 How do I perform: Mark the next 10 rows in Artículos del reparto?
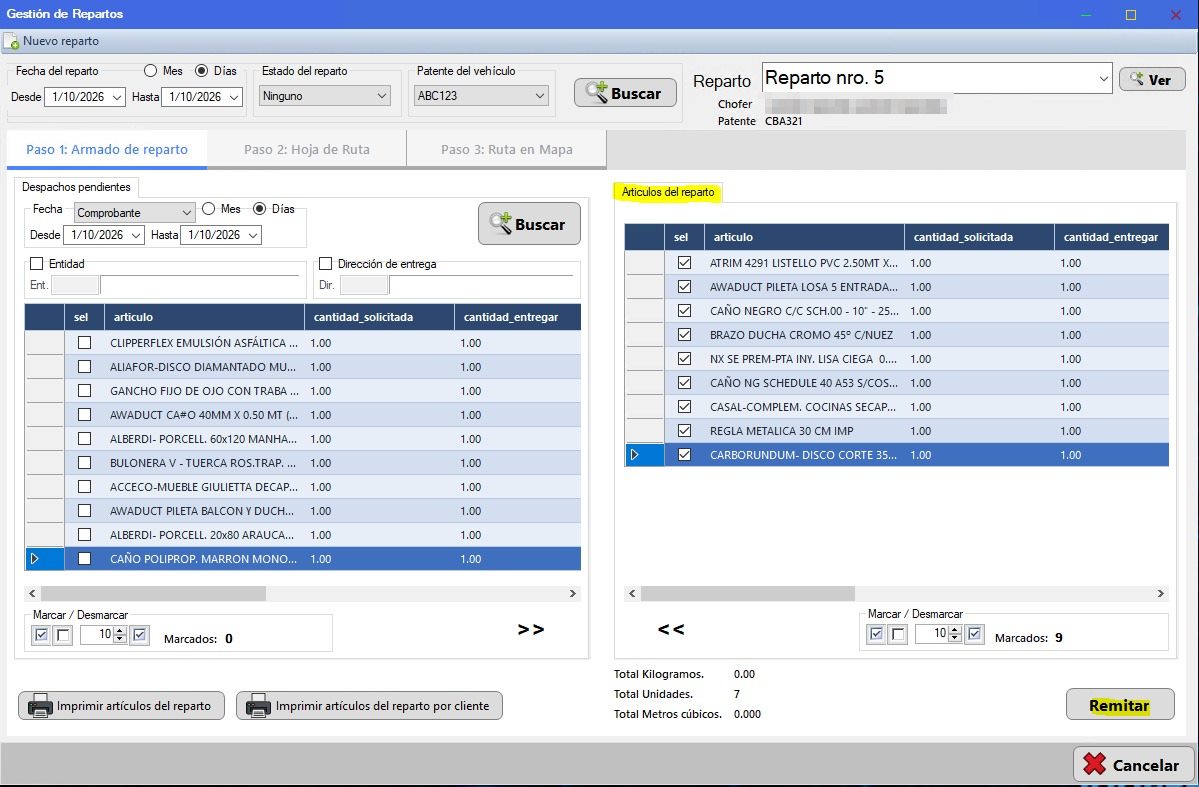click(974, 634)
